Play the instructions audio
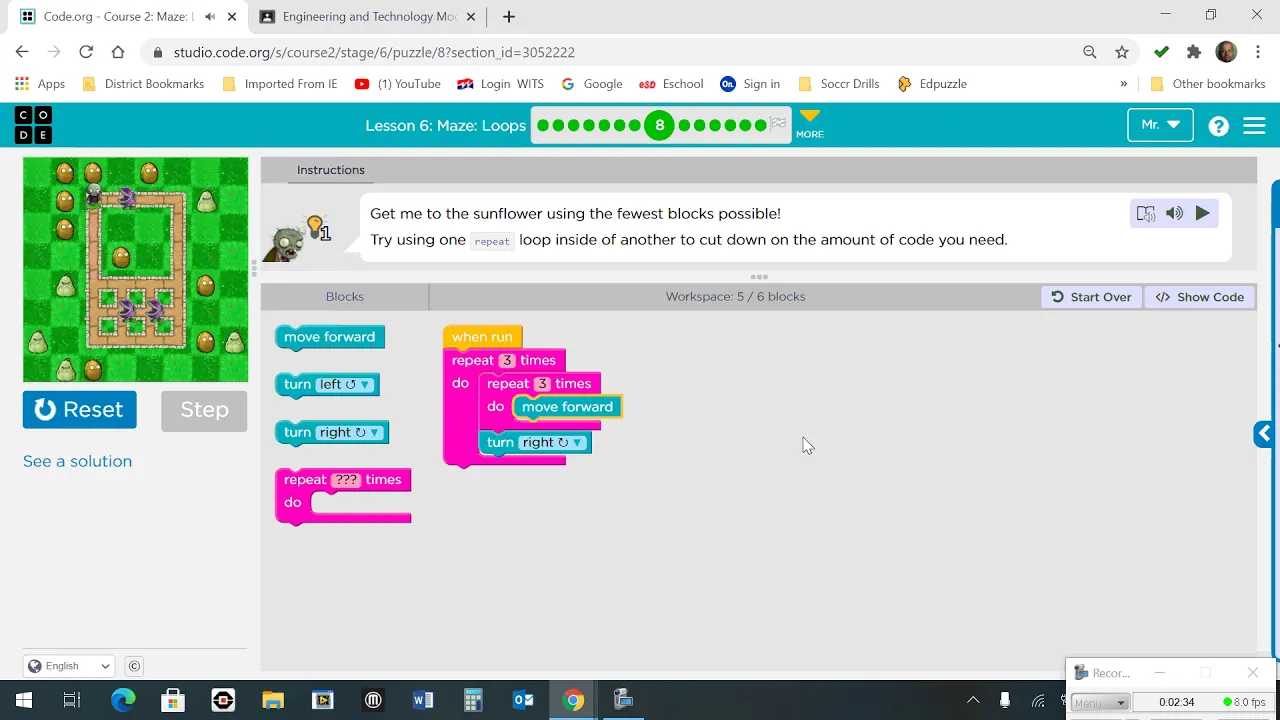1280x720 pixels. (x=1202, y=213)
